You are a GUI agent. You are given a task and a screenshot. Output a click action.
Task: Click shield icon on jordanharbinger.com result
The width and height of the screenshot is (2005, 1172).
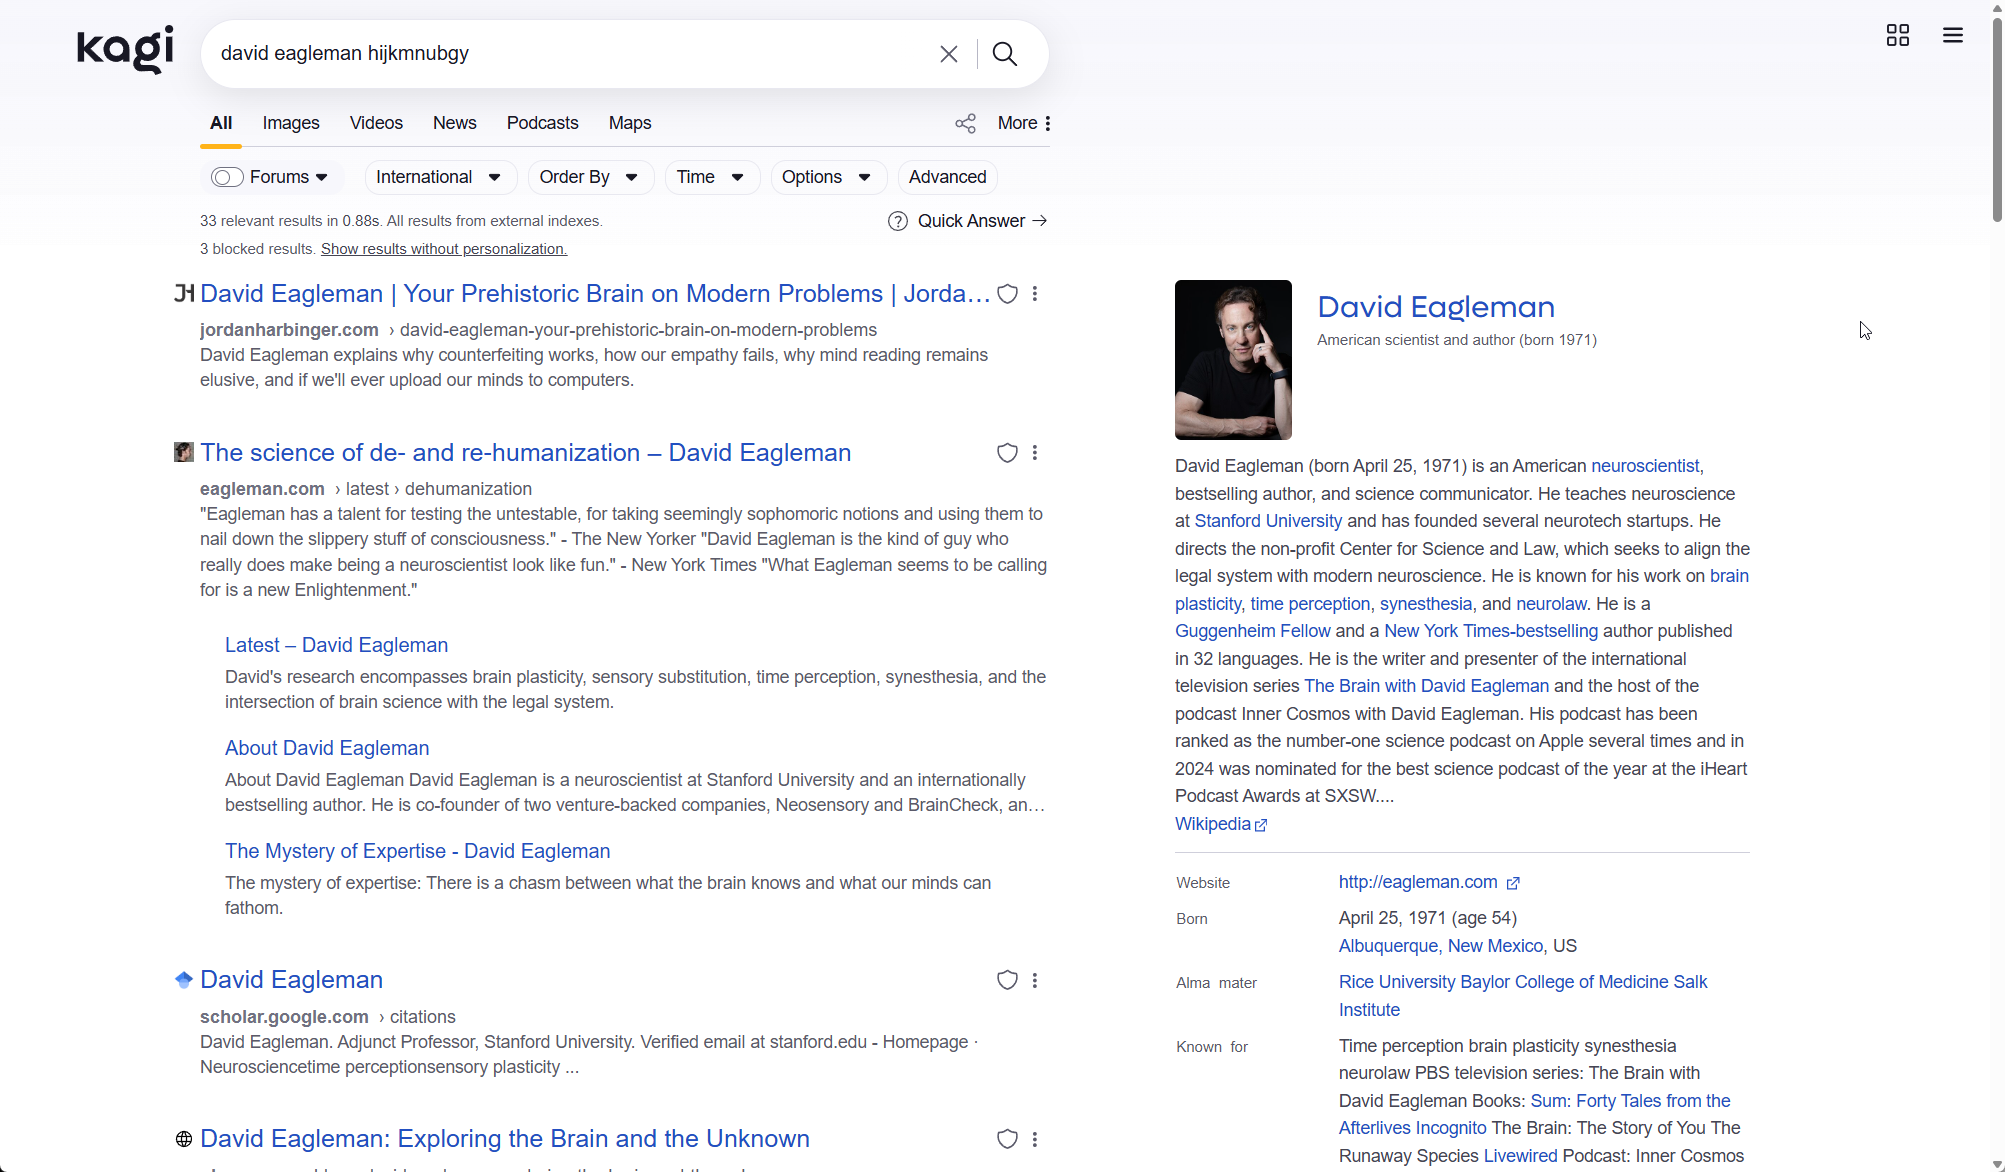pos(1008,294)
